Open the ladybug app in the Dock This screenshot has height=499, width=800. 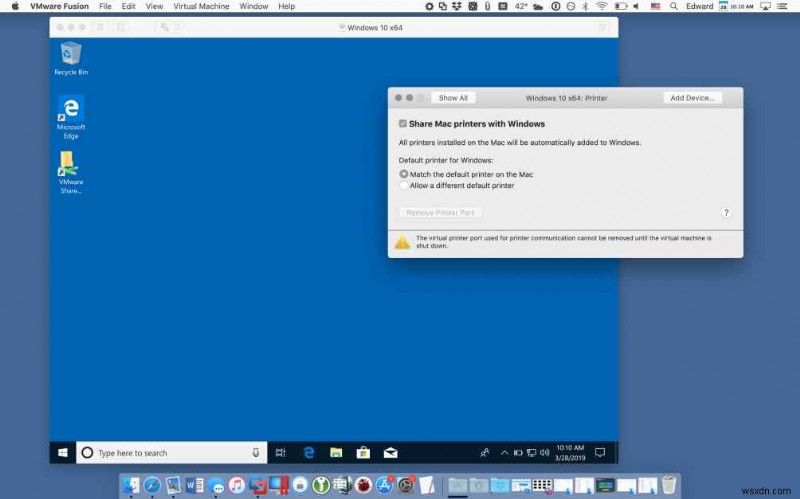(x=364, y=485)
